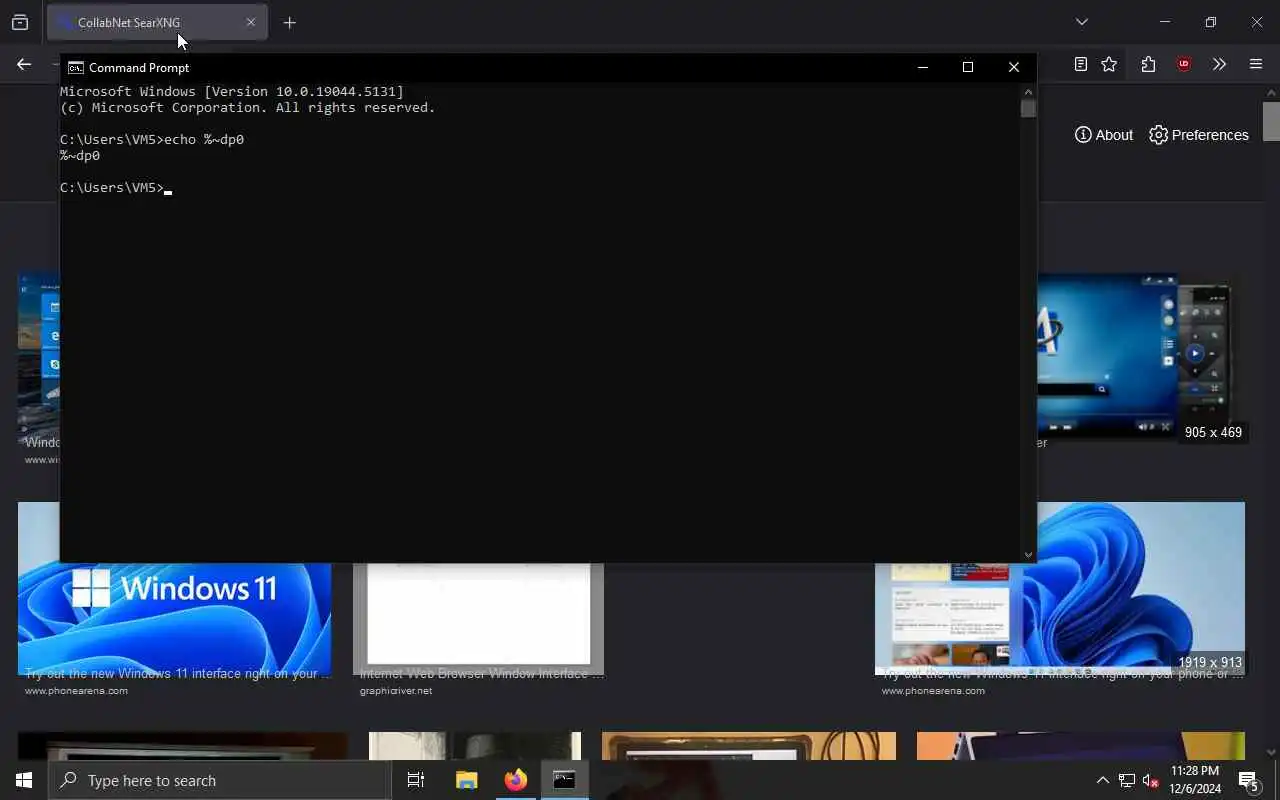Viewport: 1280px width, 800px height.
Task: Open Firefox application hamburger menu
Action: [x=1256, y=64]
